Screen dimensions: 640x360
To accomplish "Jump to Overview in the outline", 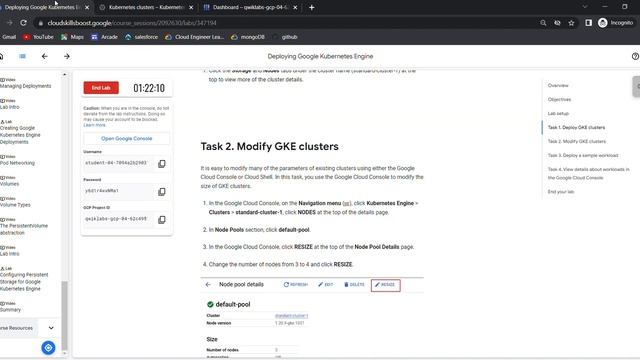I will [x=558, y=85].
